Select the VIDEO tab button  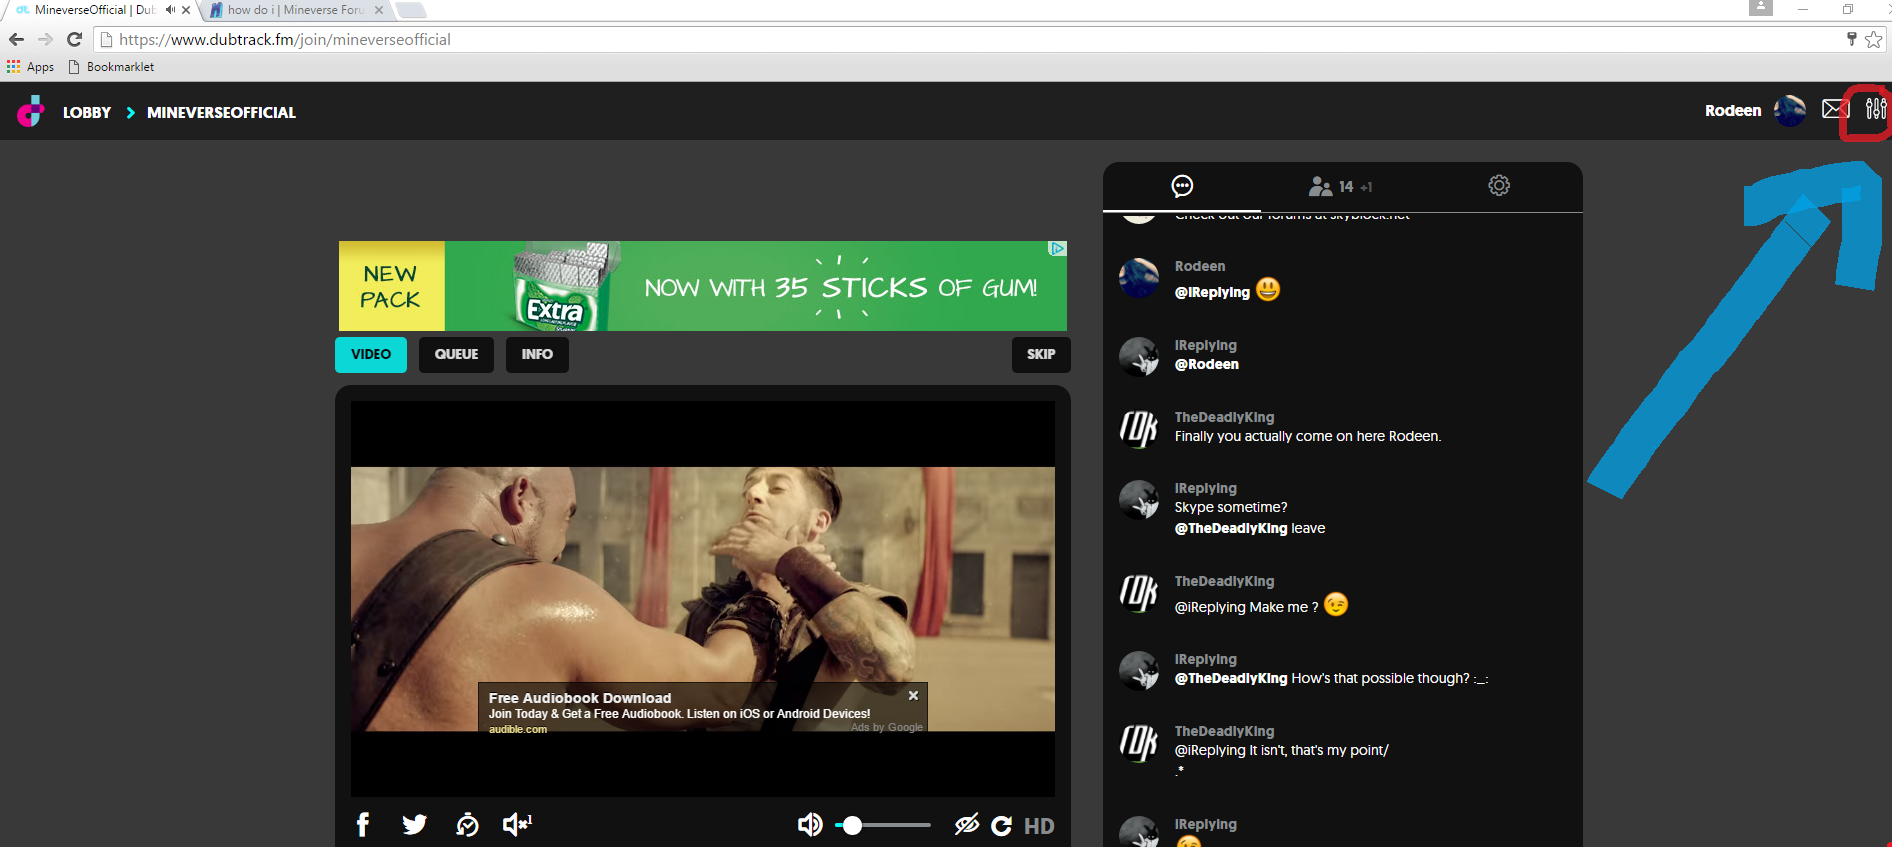(x=371, y=354)
